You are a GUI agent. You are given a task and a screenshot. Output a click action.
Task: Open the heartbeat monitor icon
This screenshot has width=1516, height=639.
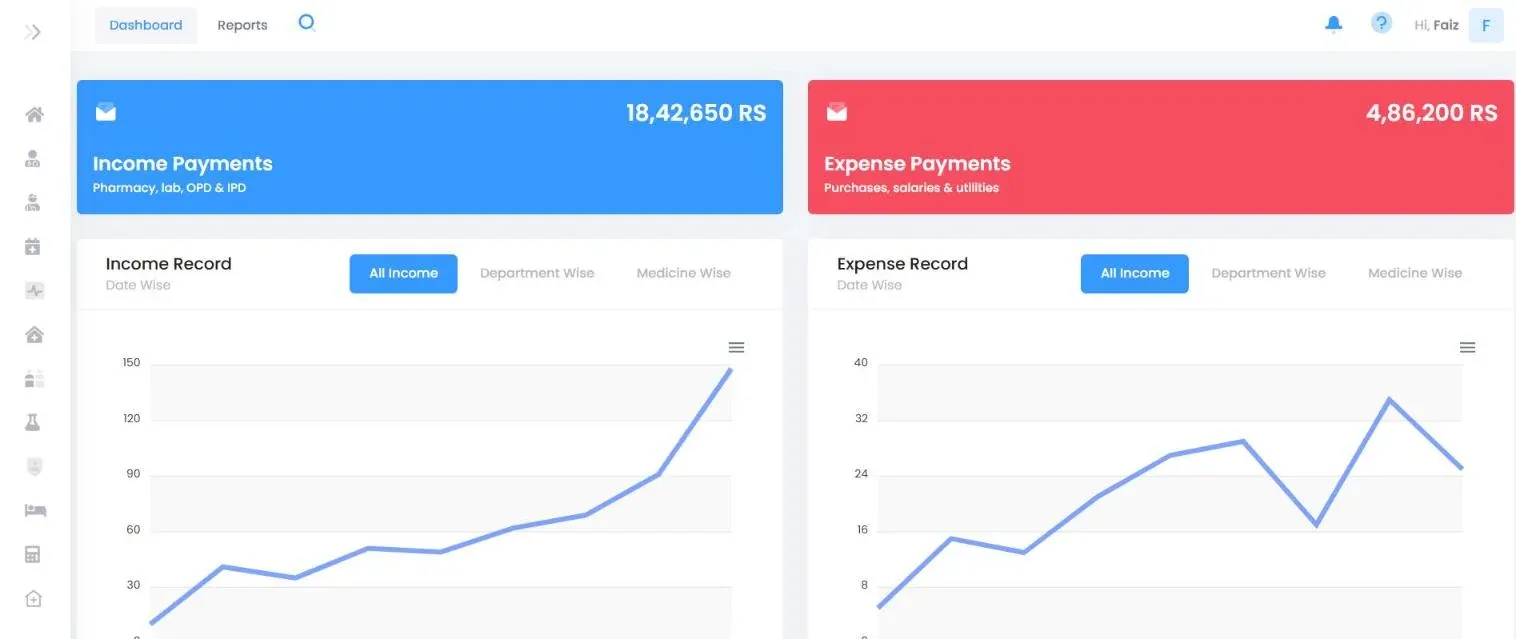tap(34, 291)
